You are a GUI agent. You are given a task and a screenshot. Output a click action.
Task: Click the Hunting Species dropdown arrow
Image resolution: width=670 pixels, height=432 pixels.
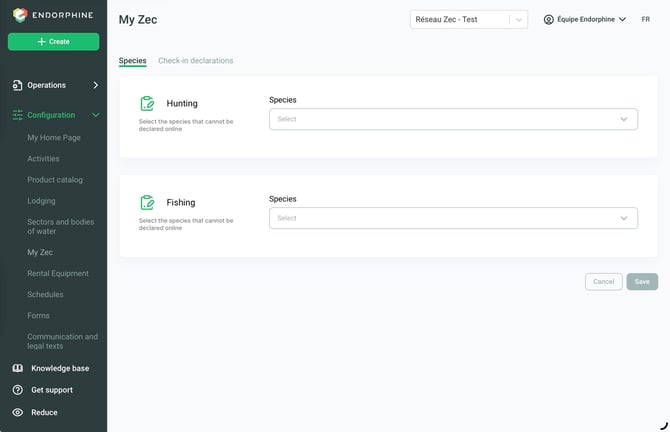tap(624, 119)
